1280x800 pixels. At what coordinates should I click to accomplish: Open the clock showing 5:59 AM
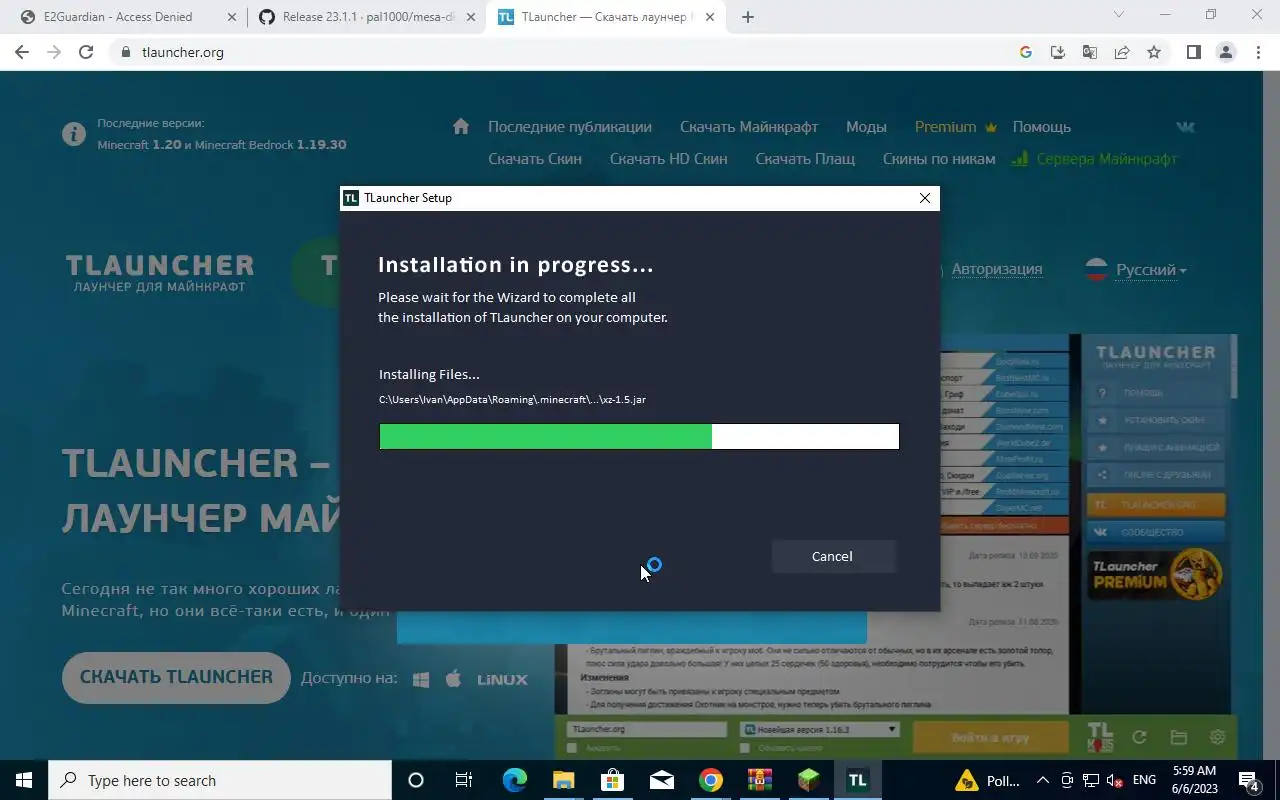point(1196,780)
